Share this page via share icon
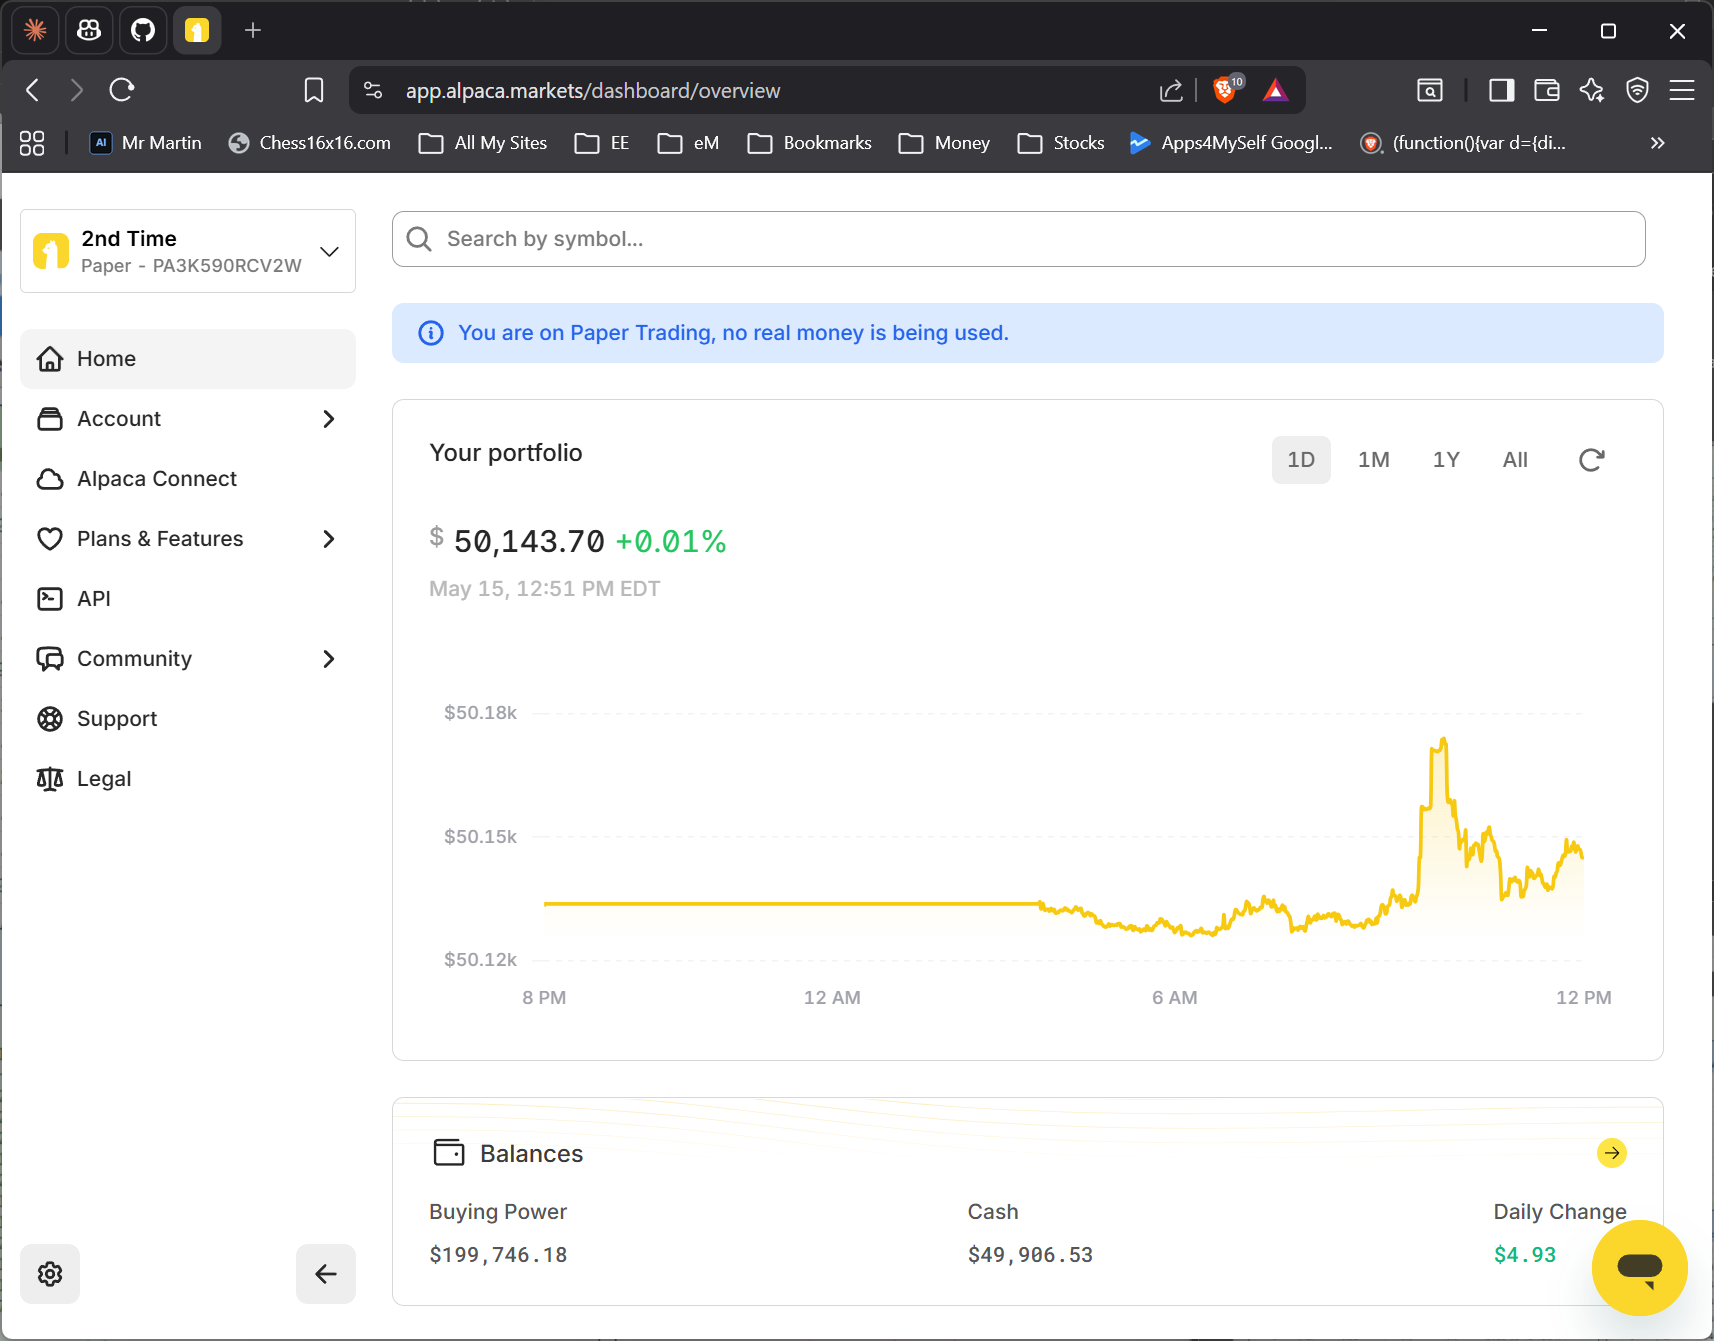 click(1171, 91)
